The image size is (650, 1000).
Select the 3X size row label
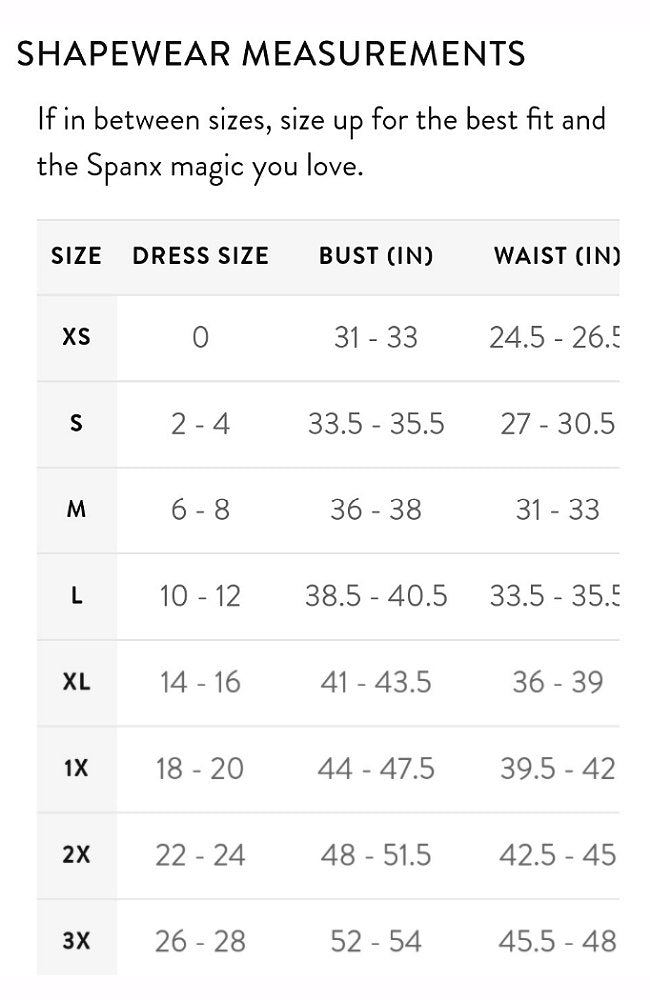[x=77, y=941]
